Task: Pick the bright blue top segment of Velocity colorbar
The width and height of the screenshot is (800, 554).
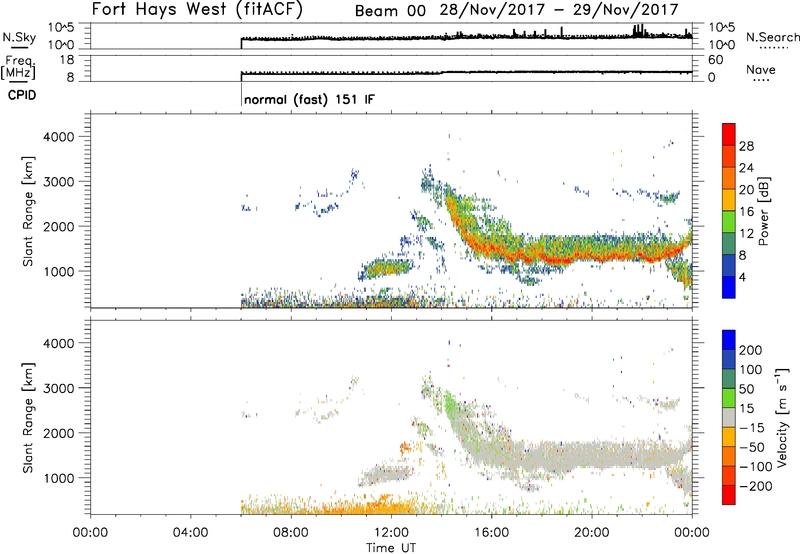Action: pyautogui.click(x=729, y=340)
